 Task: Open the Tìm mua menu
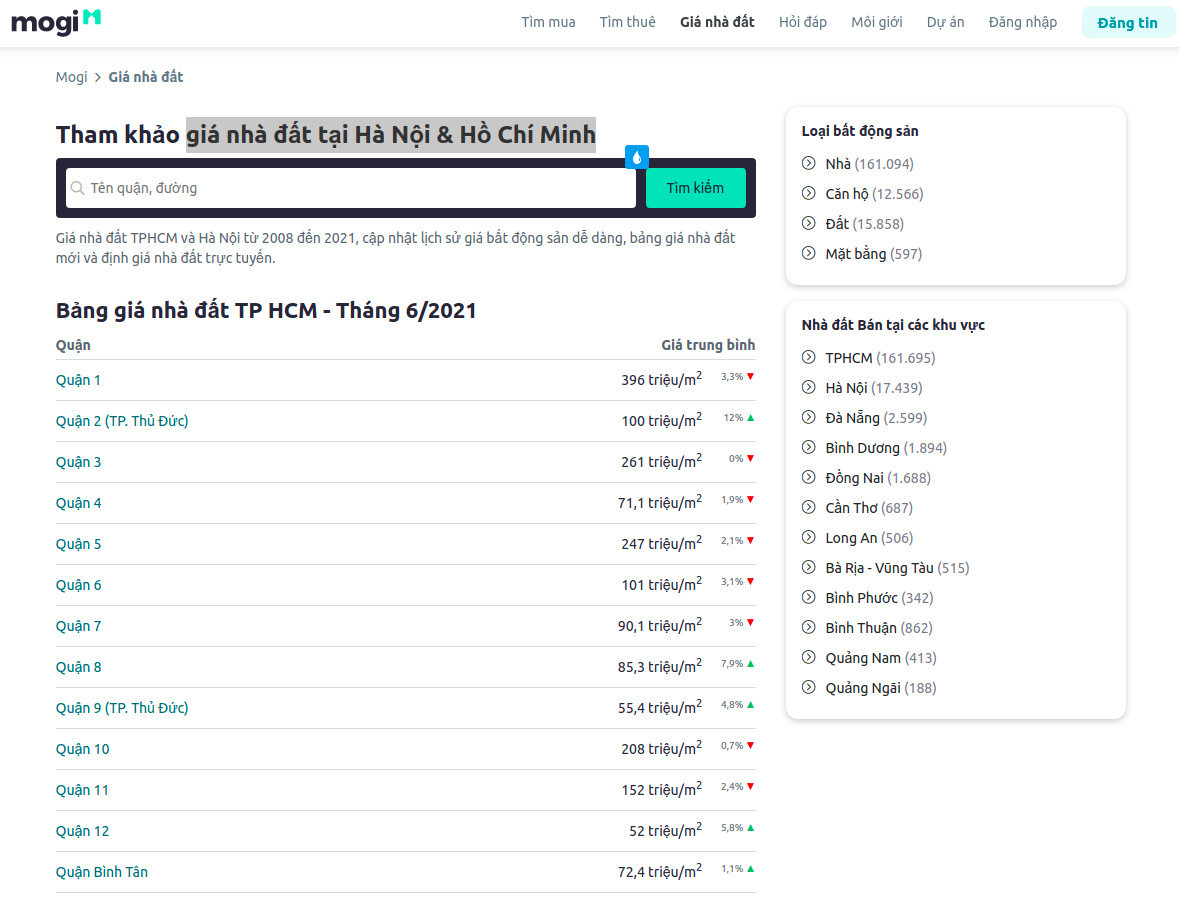coord(548,23)
